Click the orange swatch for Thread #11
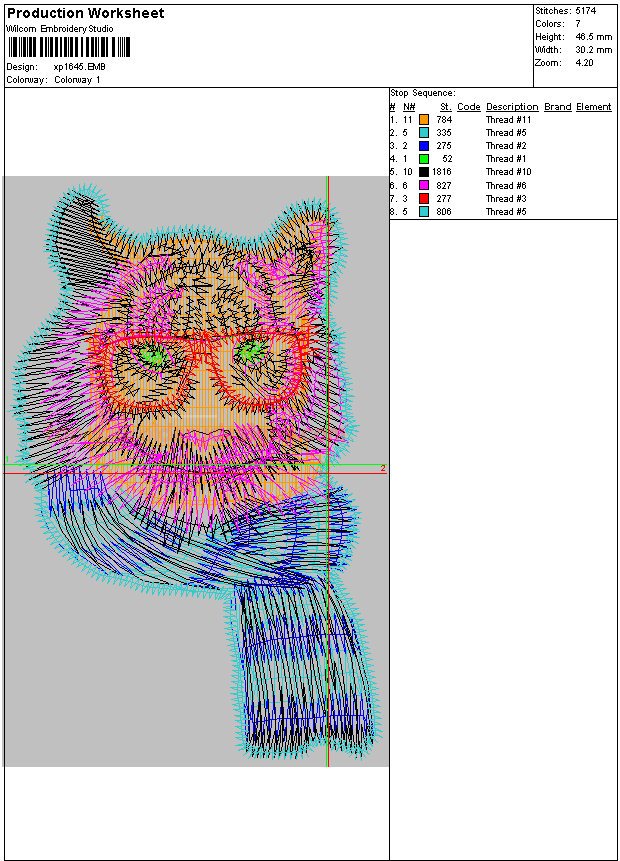This screenshot has height=861, width=620. click(x=424, y=119)
